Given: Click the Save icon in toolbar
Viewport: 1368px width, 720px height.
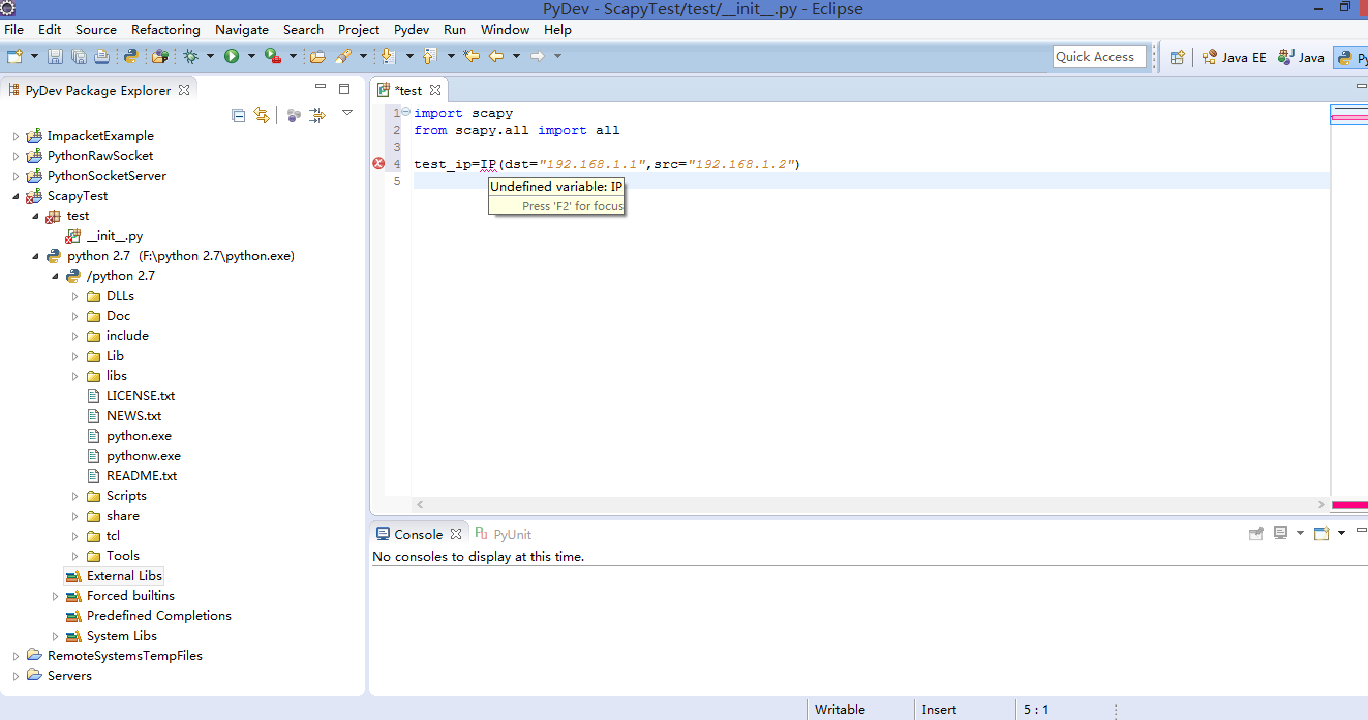Looking at the screenshot, I should tap(55, 56).
